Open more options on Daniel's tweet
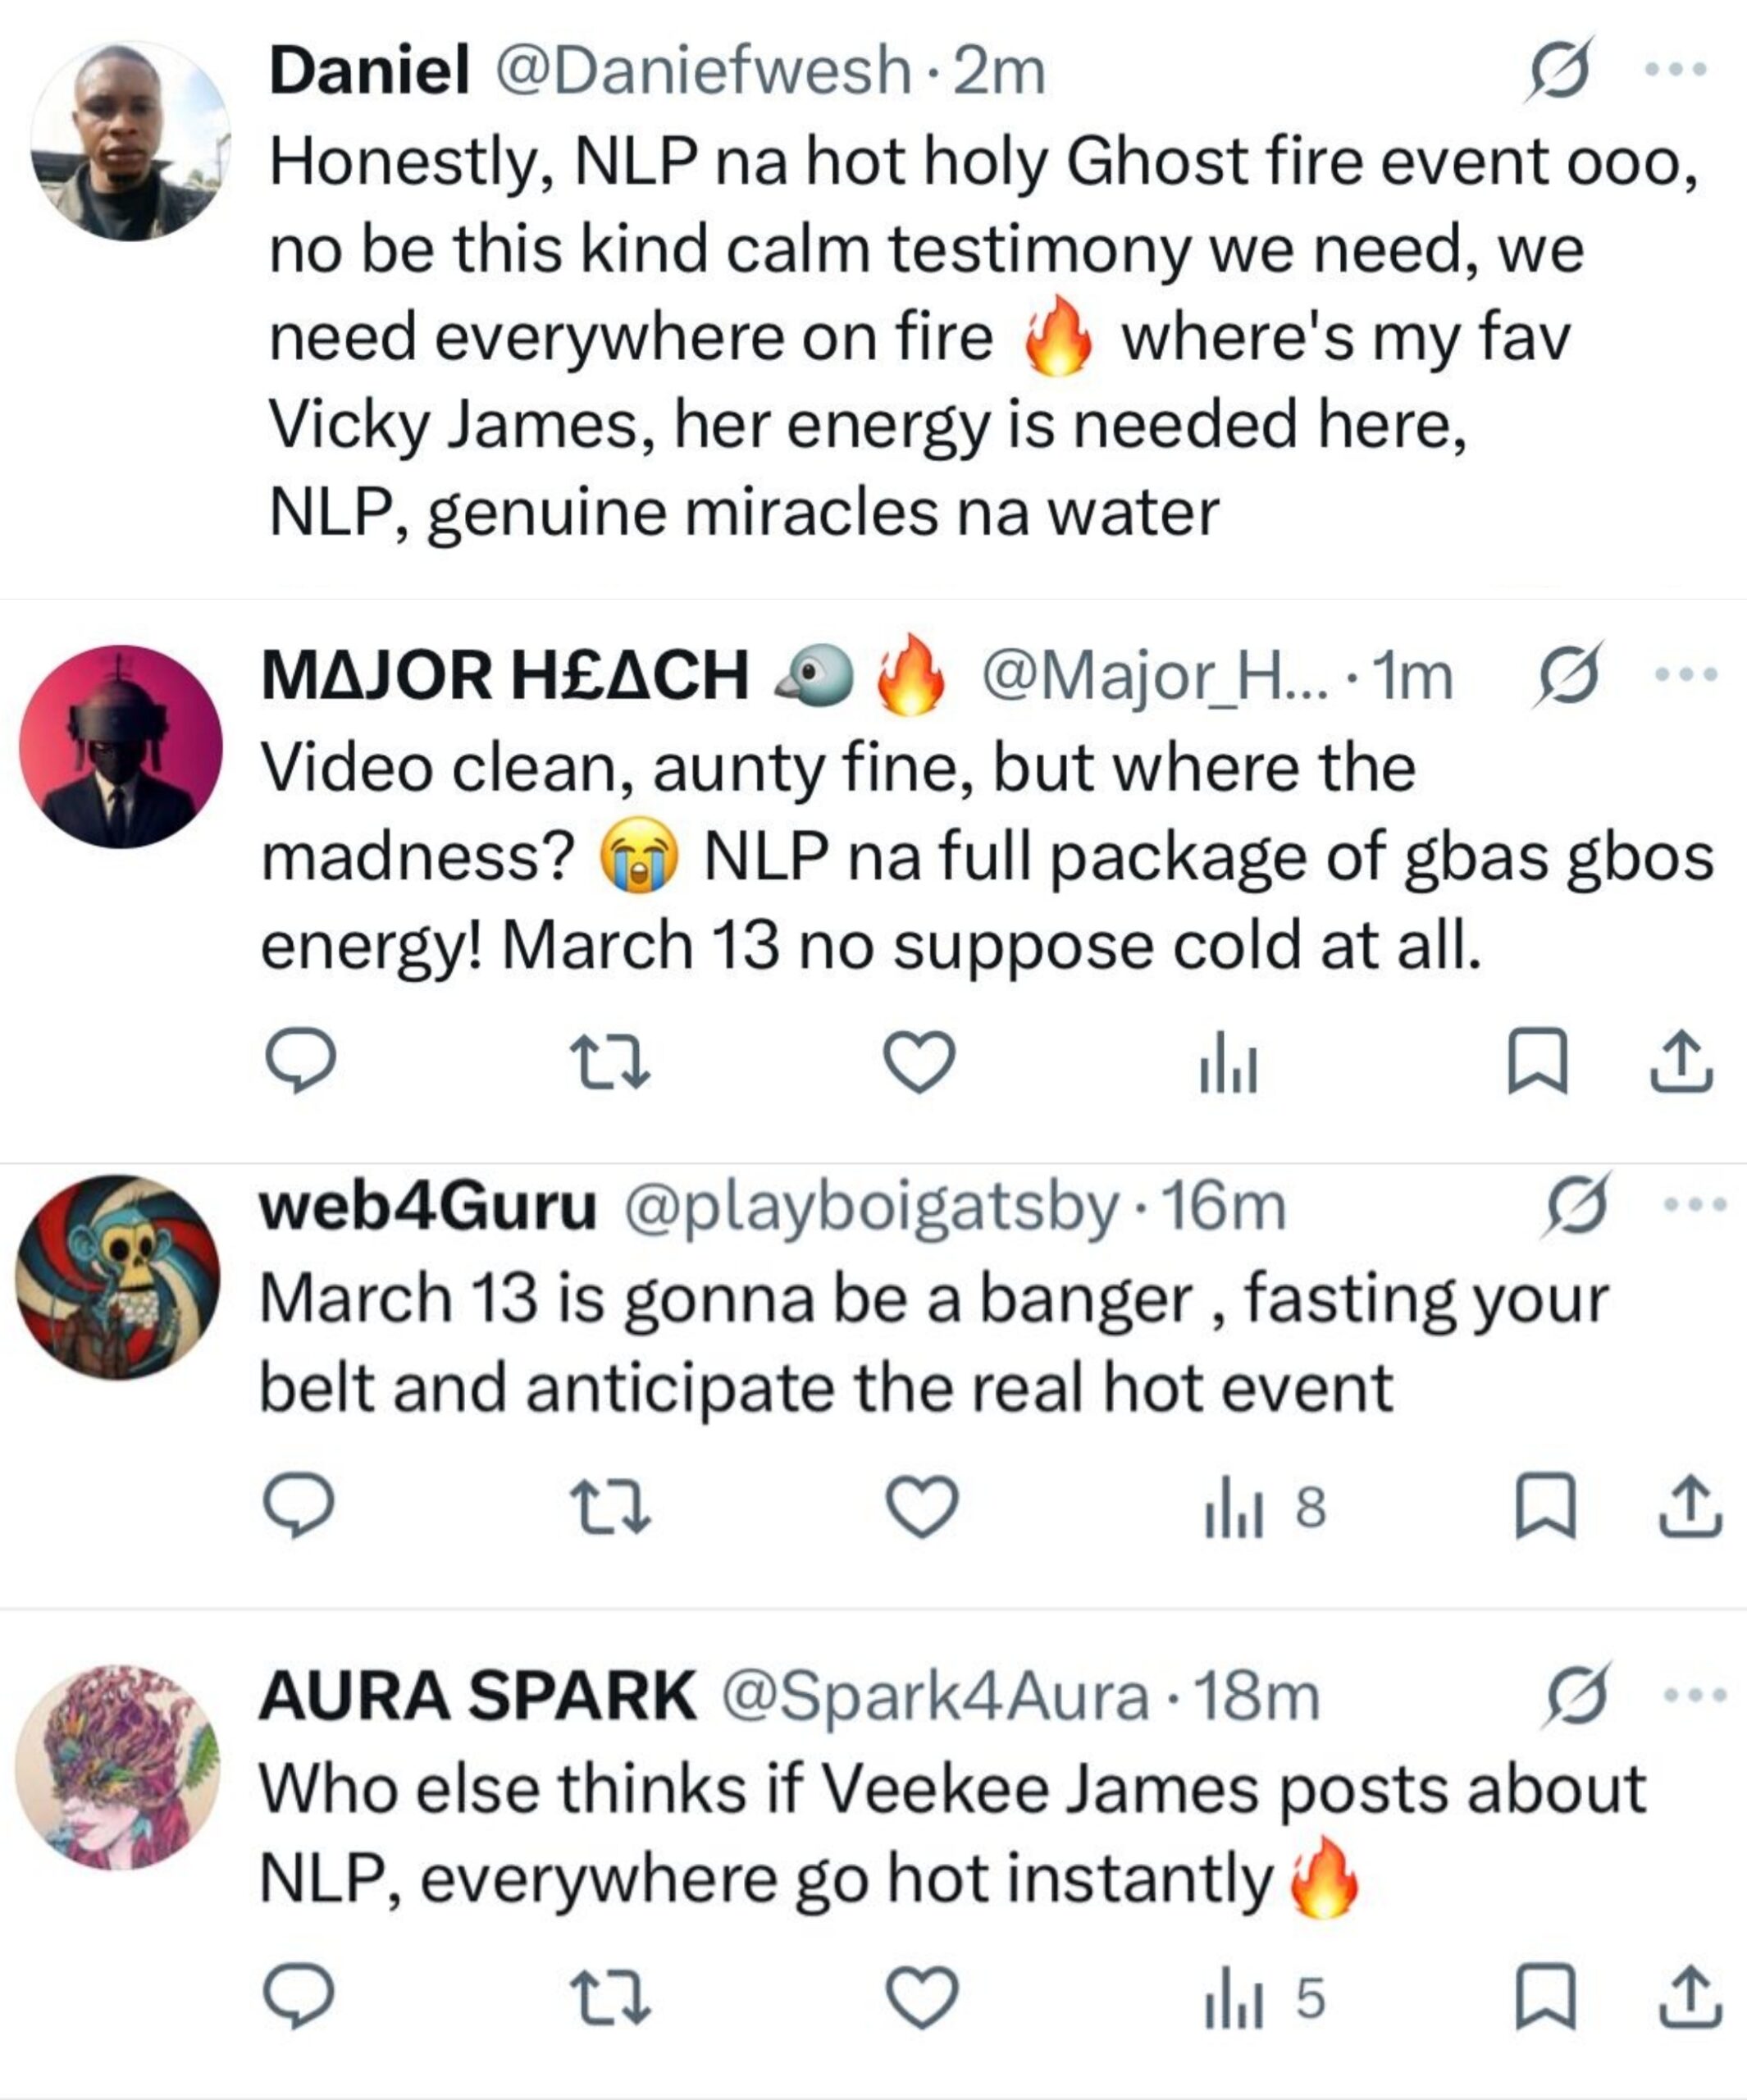 (1677, 70)
